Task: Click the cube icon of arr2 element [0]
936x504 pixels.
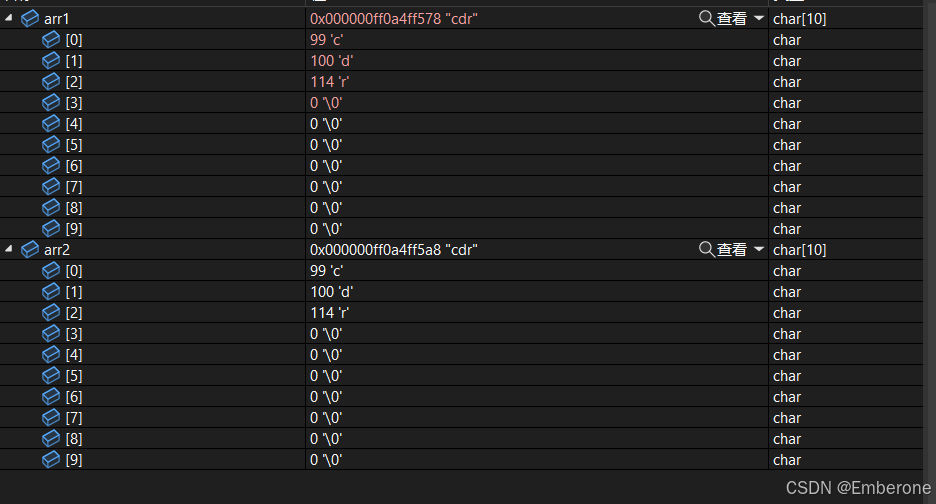Action: pyautogui.click(x=51, y=271)
